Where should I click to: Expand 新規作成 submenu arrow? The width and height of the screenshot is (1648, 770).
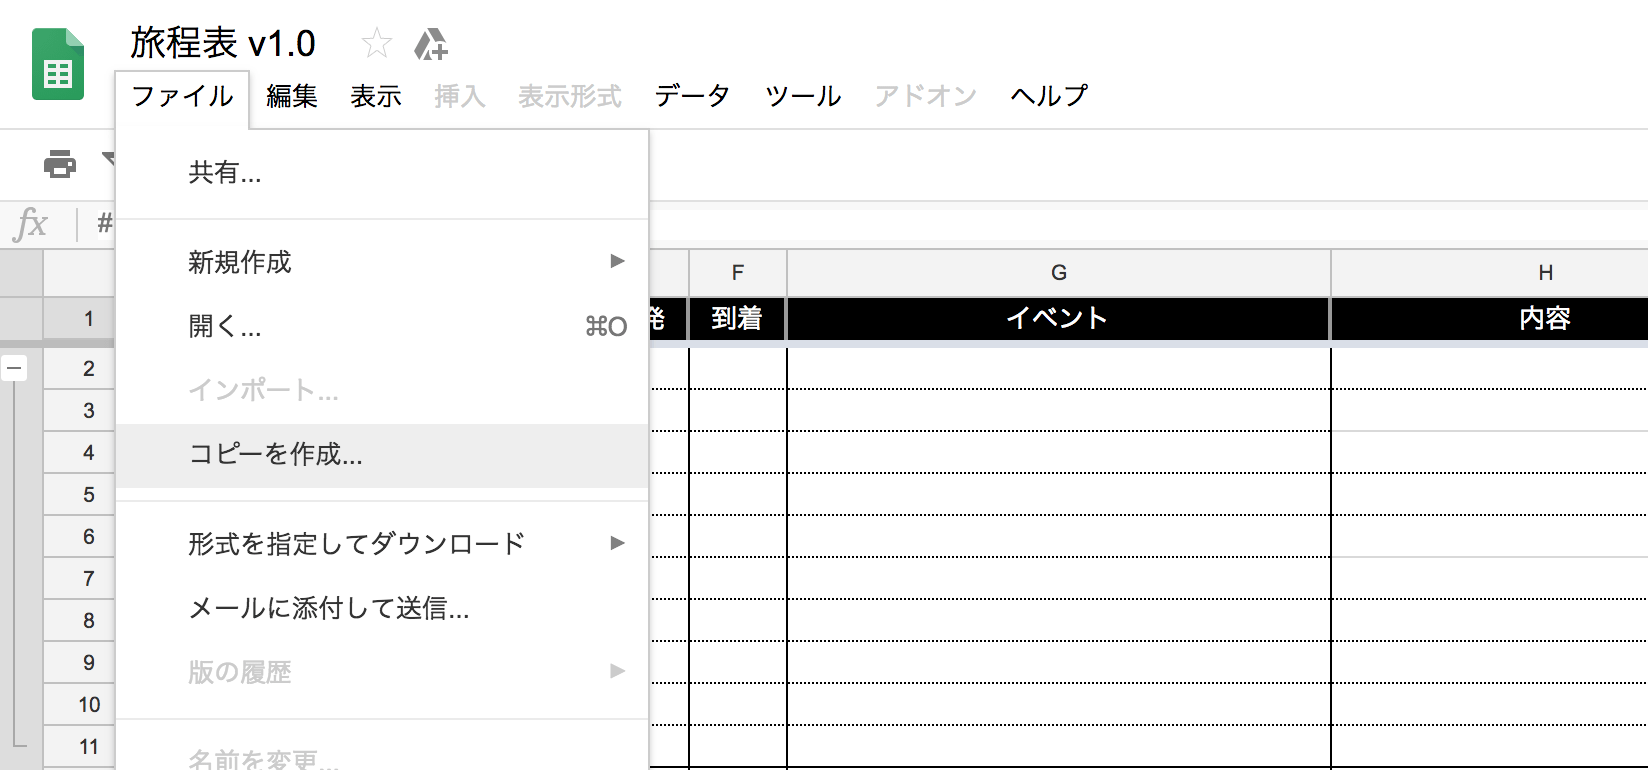617,261
